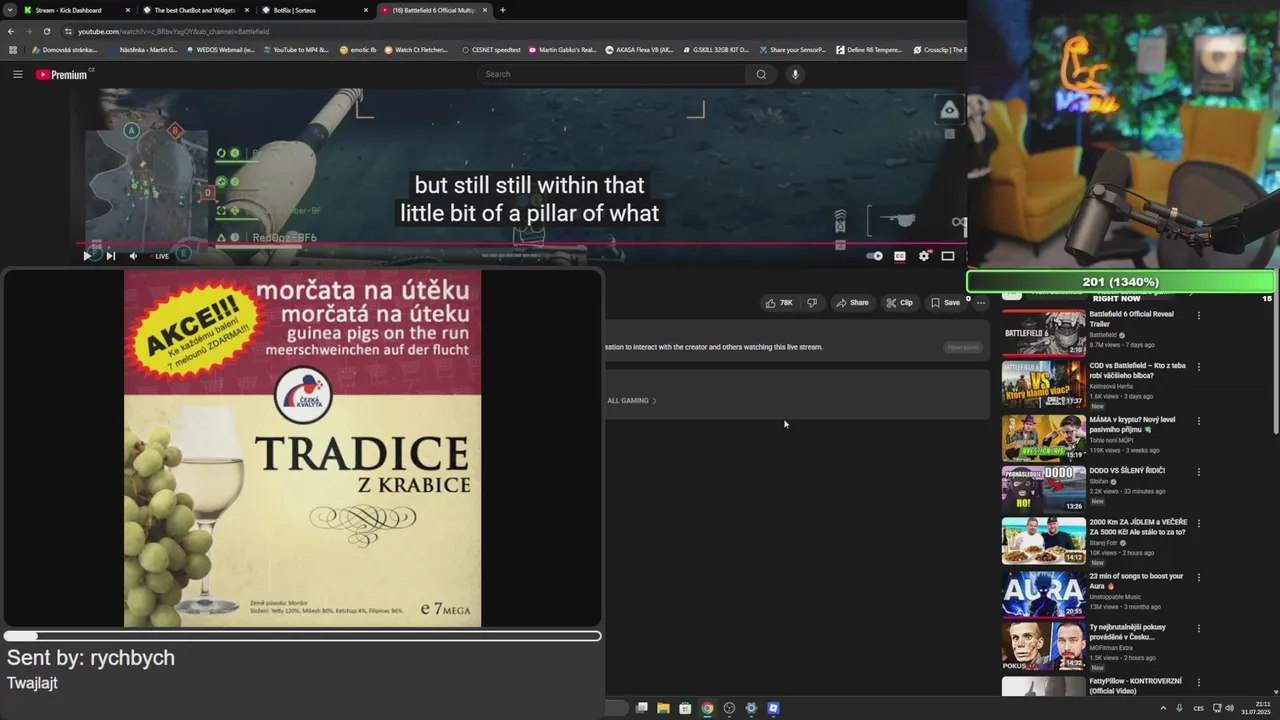The image size is (1280, 720).
Task: Click the red video progress bar
Action: coord(520,243)
